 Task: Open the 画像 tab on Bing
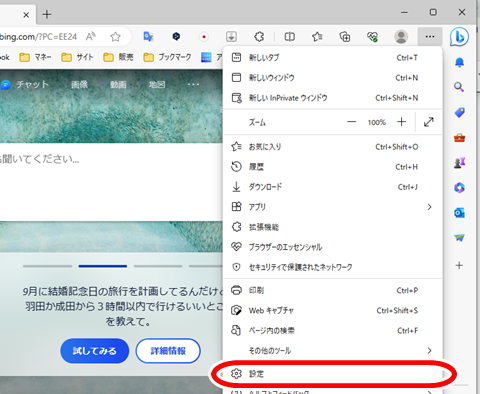(79, 85)
